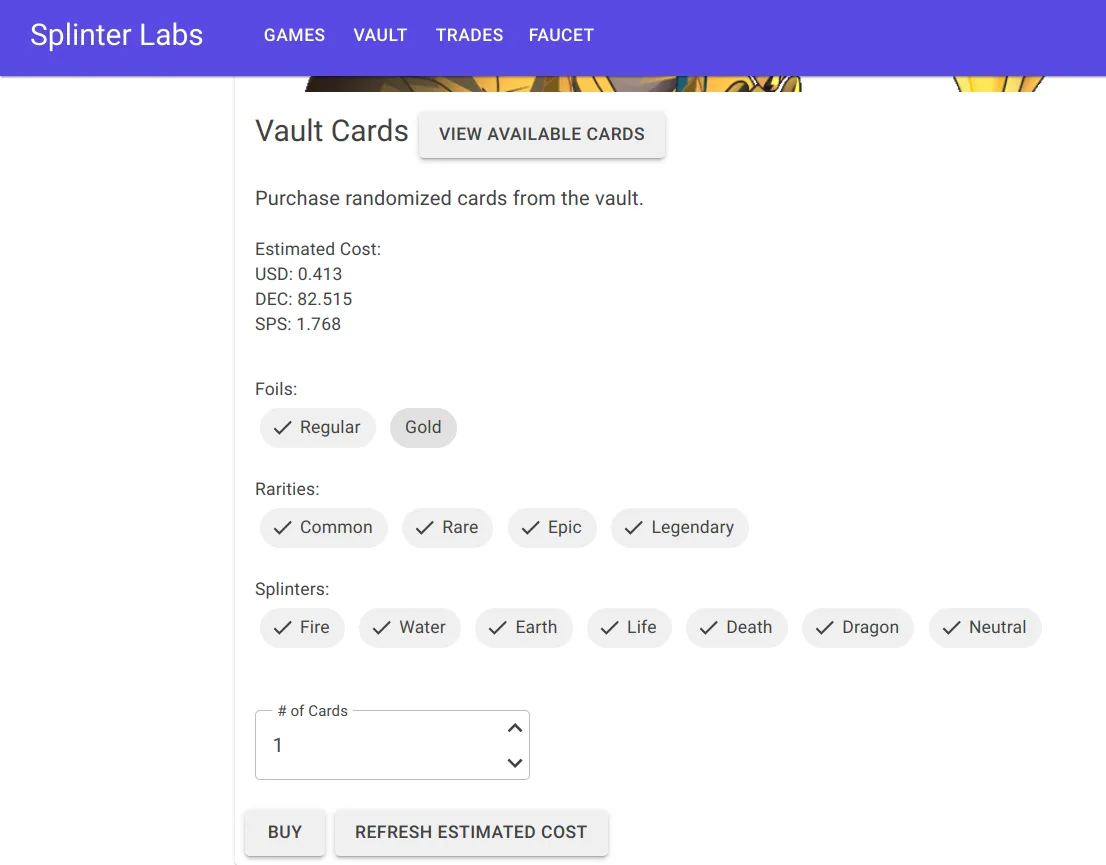This screenshot has width=1106, height=865.
Task: Navigate to TRADES page
Action: point(469,35)
